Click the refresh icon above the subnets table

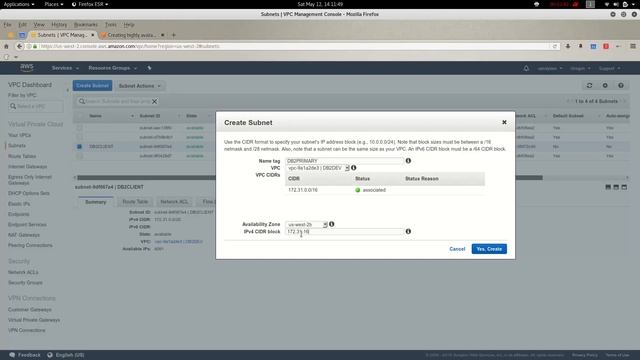pos(589,85)
